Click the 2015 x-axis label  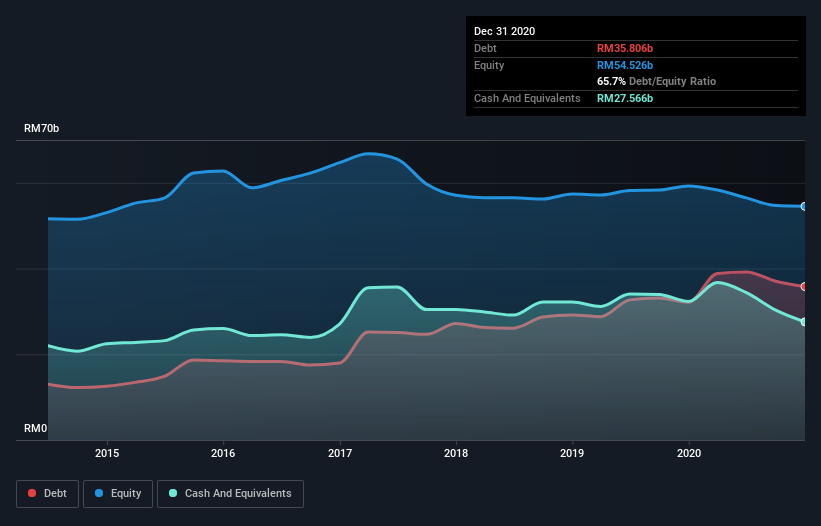pos(107,453)
